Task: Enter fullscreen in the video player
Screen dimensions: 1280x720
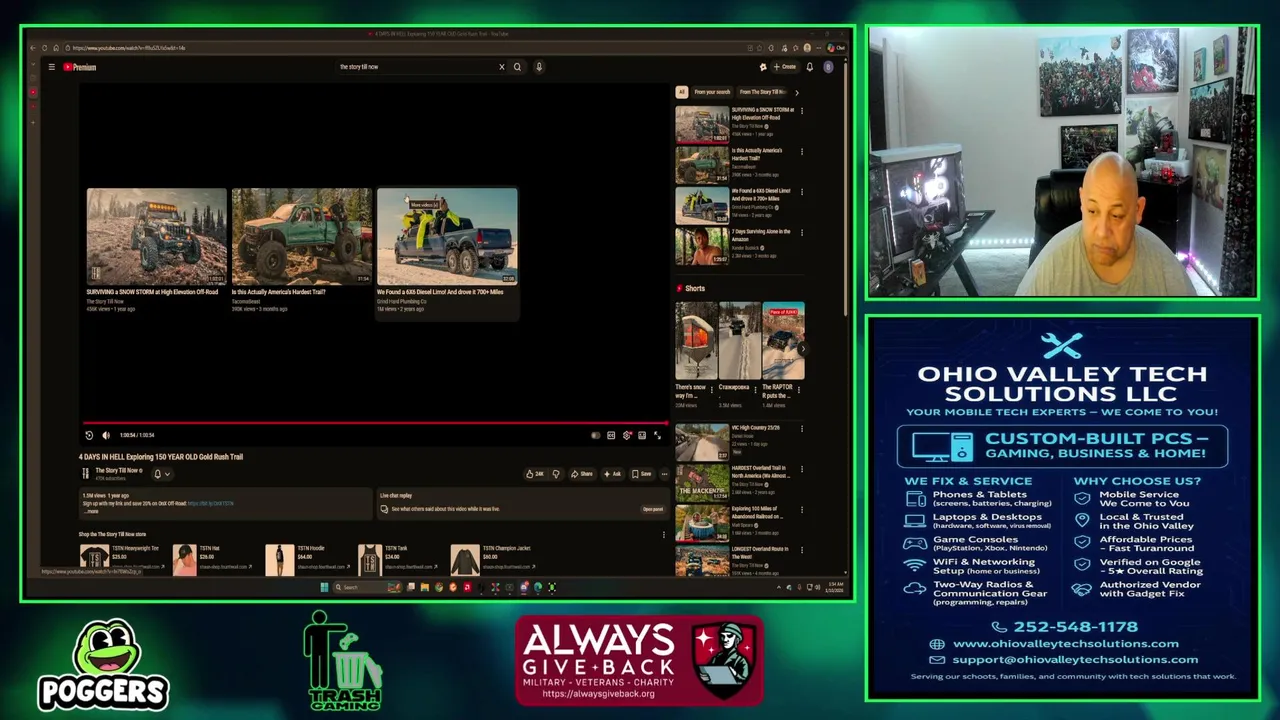Action: pos(657,435)
